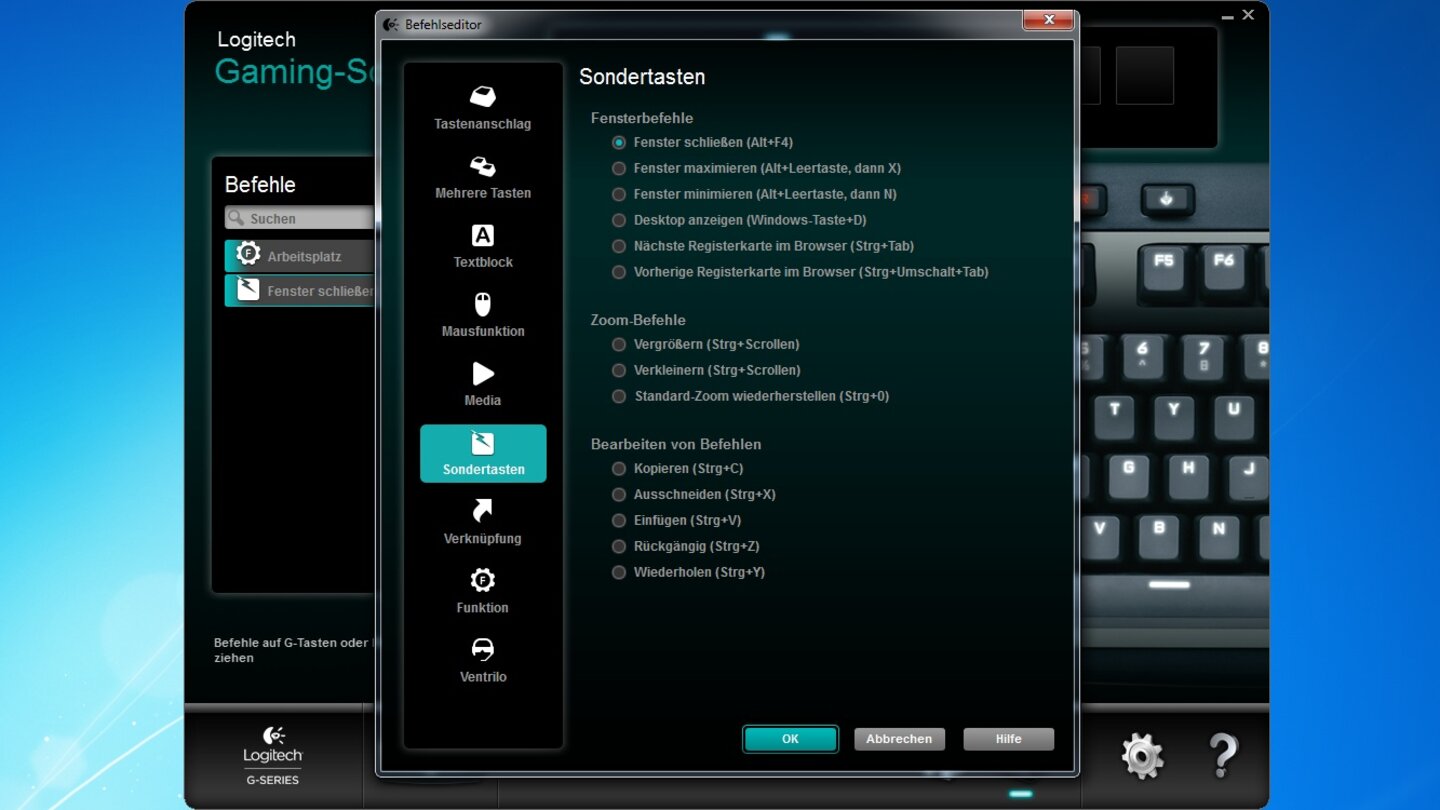Click the 'Fensterbefehle' section heading
The image size is (1440, 810).
coord(642,118)
